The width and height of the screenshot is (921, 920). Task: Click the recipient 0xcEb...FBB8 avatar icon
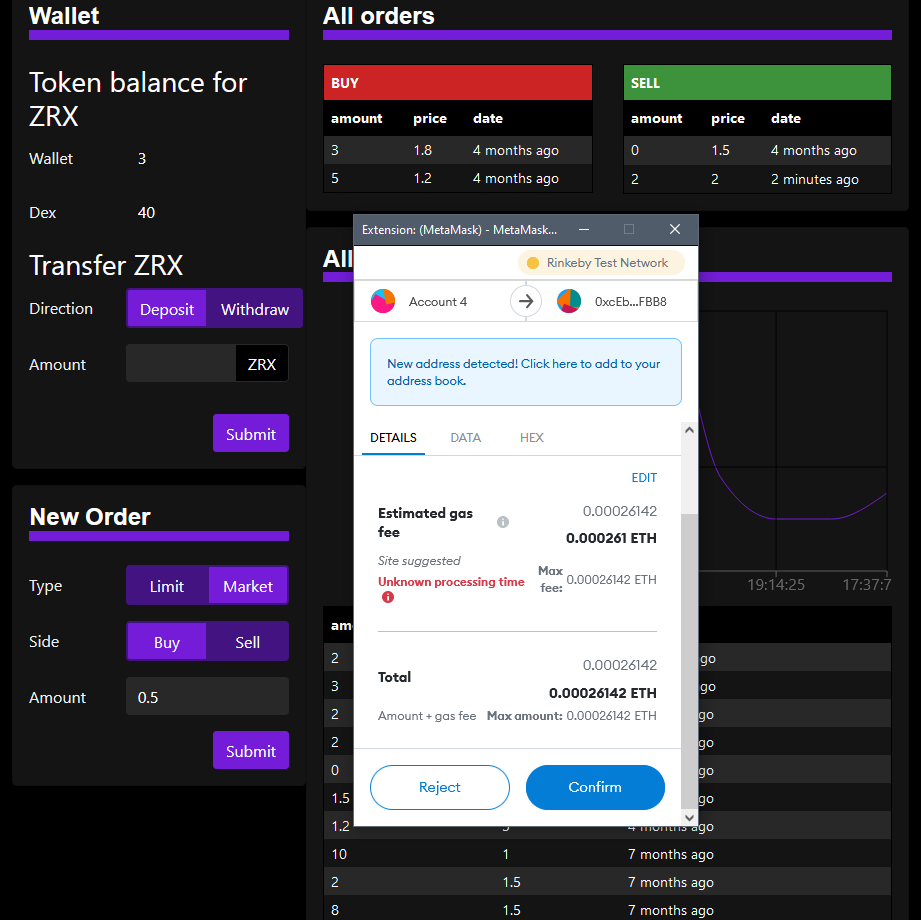click(569, 301)
